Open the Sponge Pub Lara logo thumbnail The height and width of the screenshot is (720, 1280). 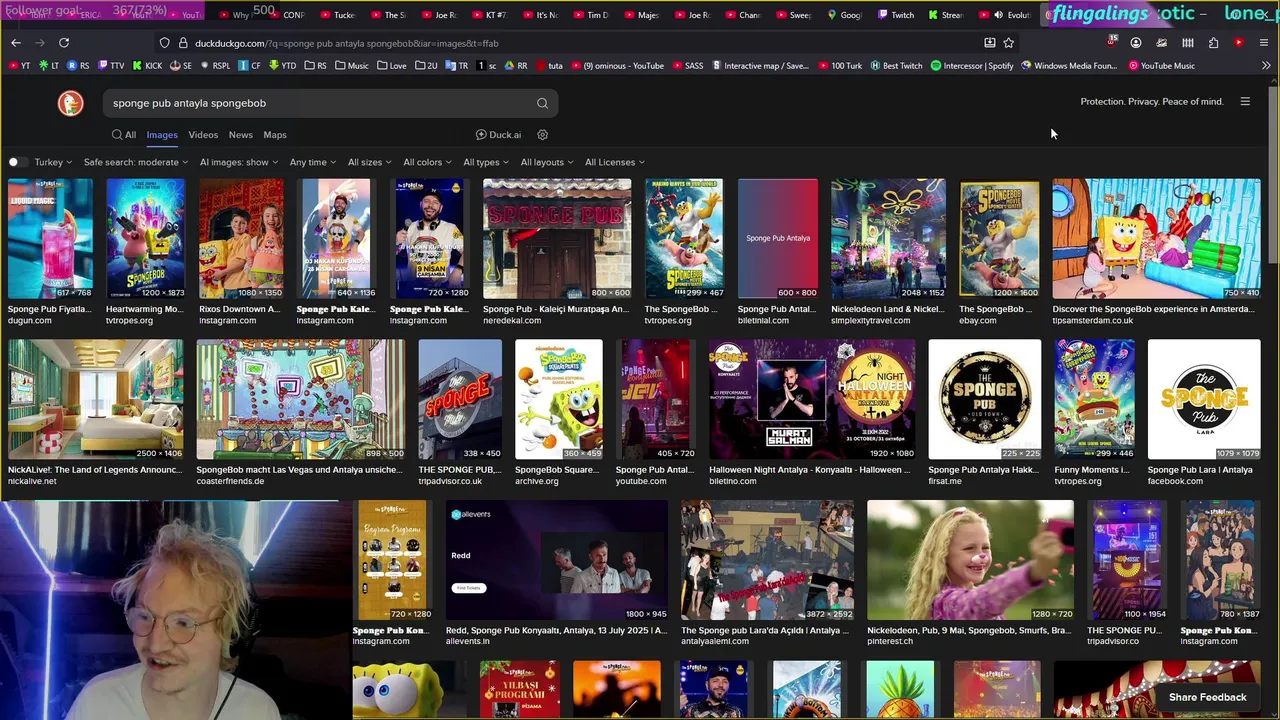[1204, 400]
